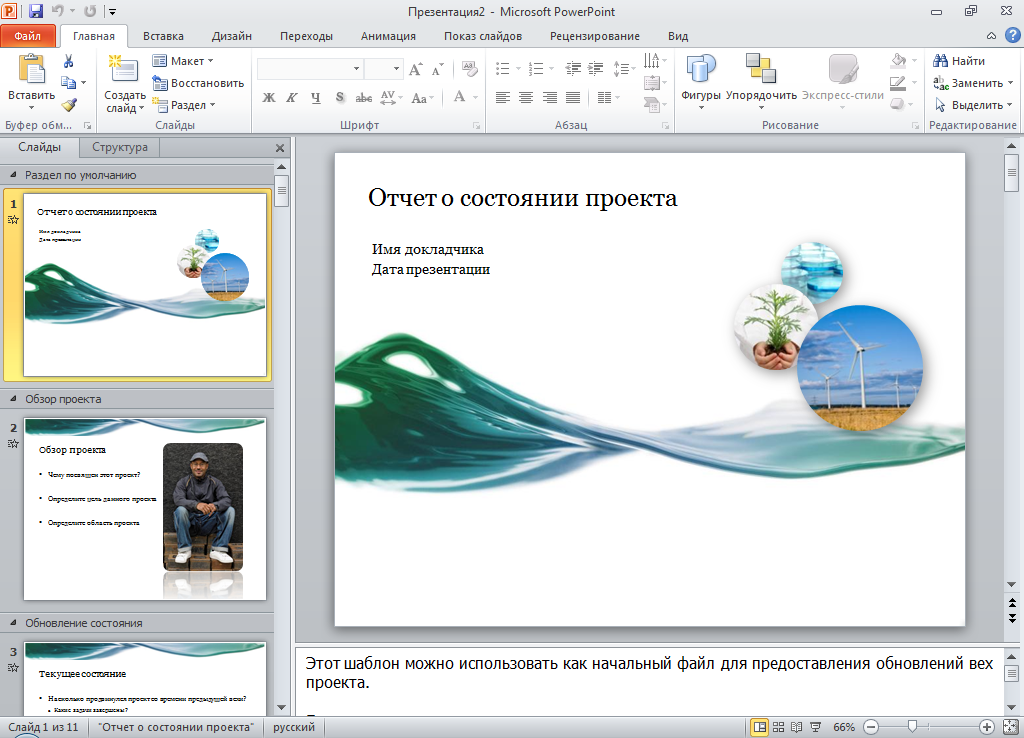Fit slide to current window icon
Image resolution: width=1024 pixels, height=738 pixels.
pos(1009,727)
